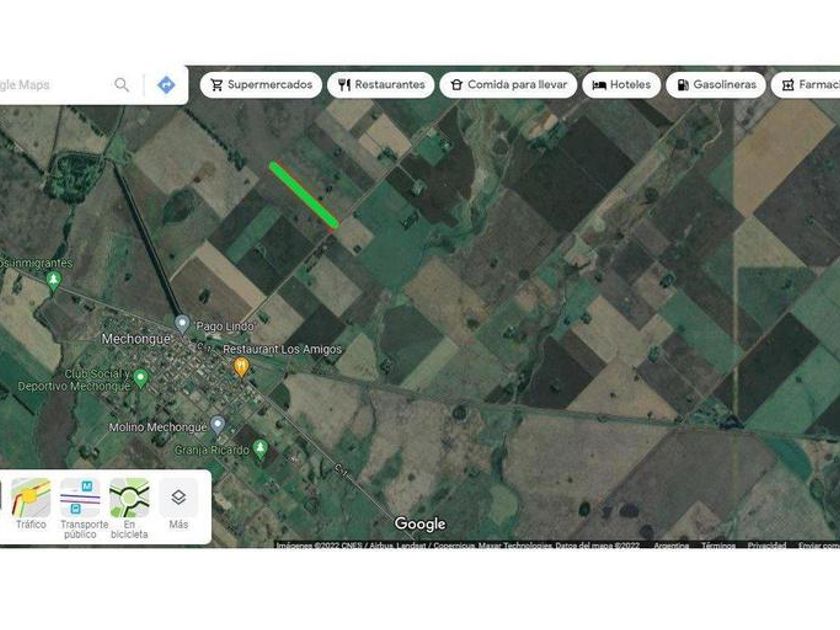Filter by Supermercados chip
Image resolution: width=840 pixels, height=630 pixels.
261,85
